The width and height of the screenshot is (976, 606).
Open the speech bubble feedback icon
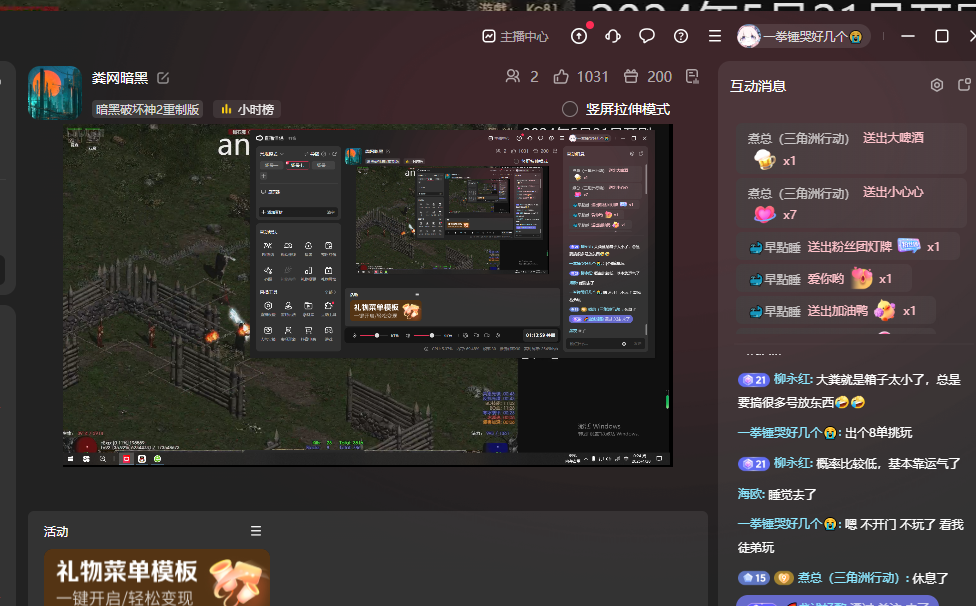point(647,36)
